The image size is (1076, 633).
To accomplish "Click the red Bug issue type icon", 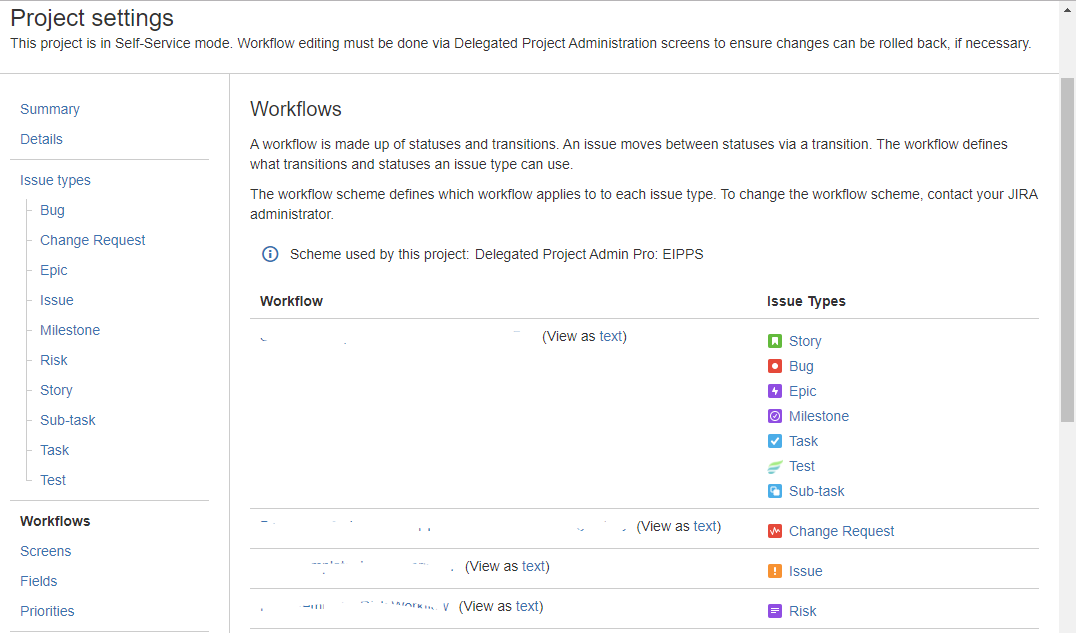I will pyautogui.click(x=775, y=366).
